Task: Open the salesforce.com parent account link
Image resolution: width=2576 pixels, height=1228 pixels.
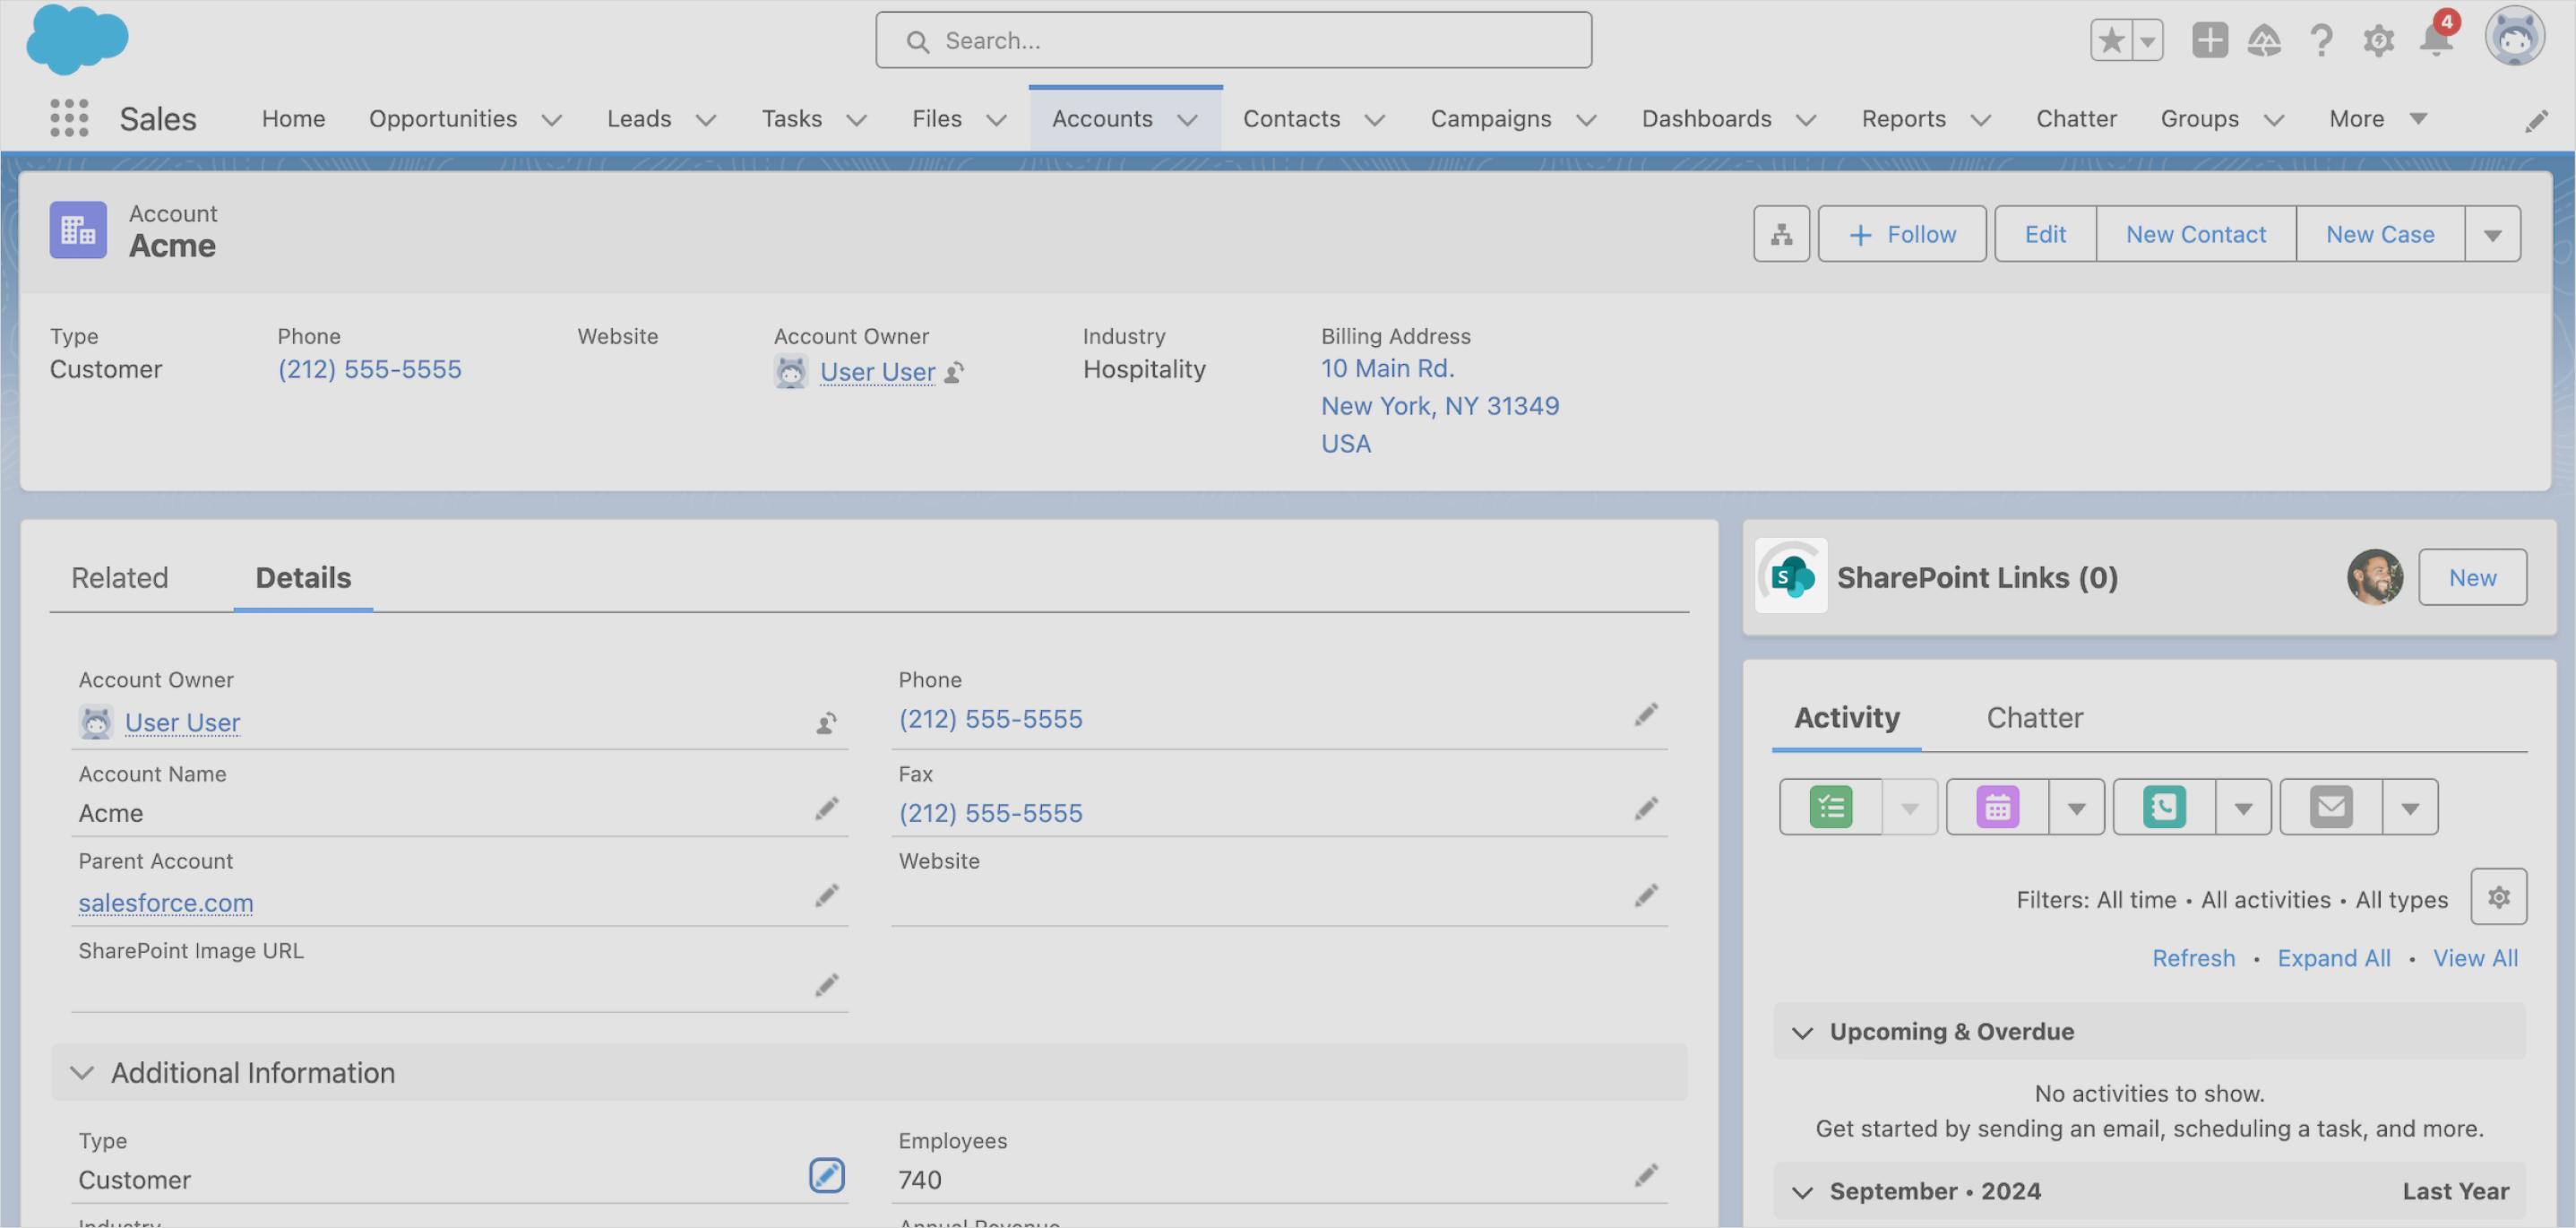Action: click(166, 902)
